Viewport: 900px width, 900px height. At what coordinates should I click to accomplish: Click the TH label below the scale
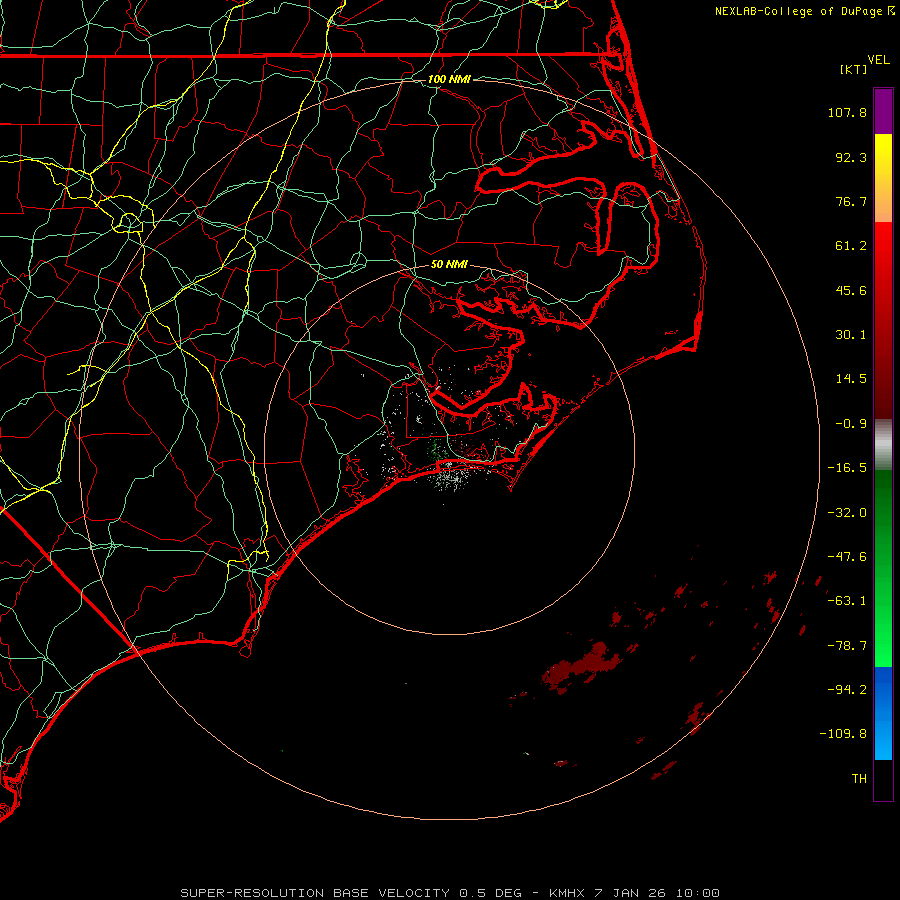[859, 779]
